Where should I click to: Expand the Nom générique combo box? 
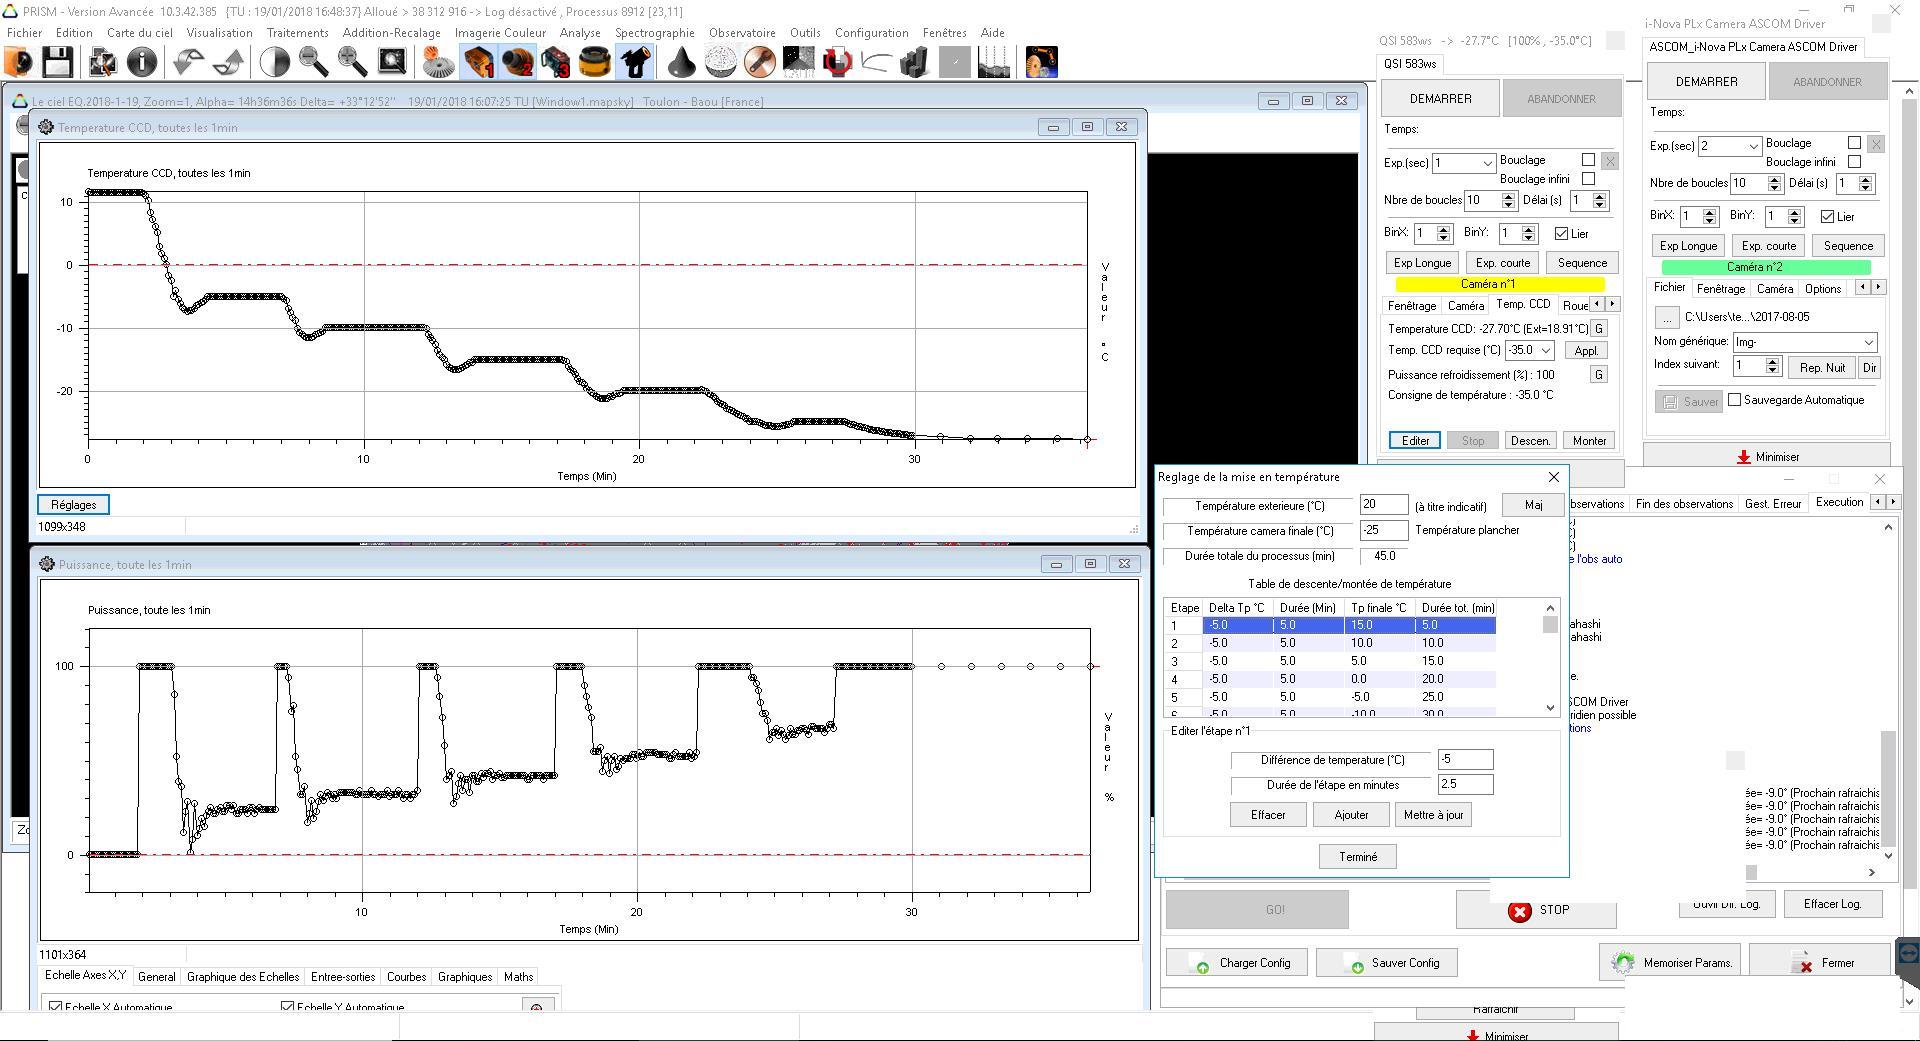1867,342
